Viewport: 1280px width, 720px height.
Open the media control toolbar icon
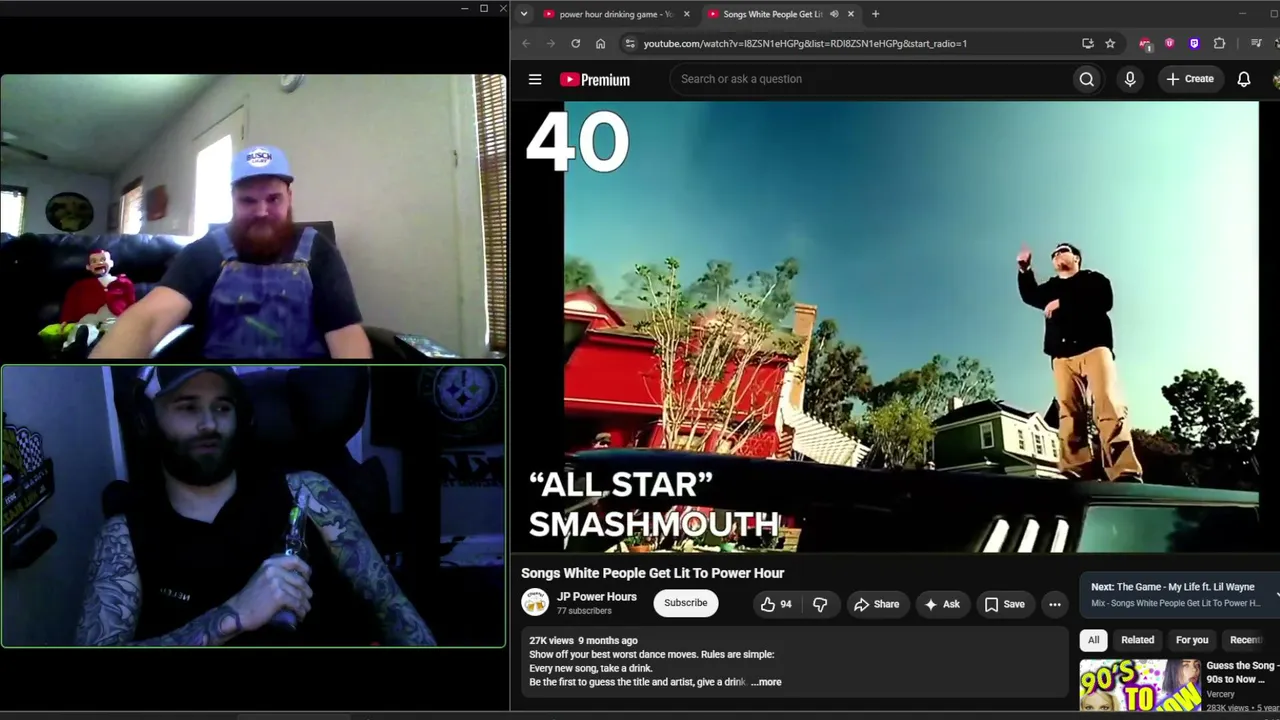click(x=1256, y=43)
